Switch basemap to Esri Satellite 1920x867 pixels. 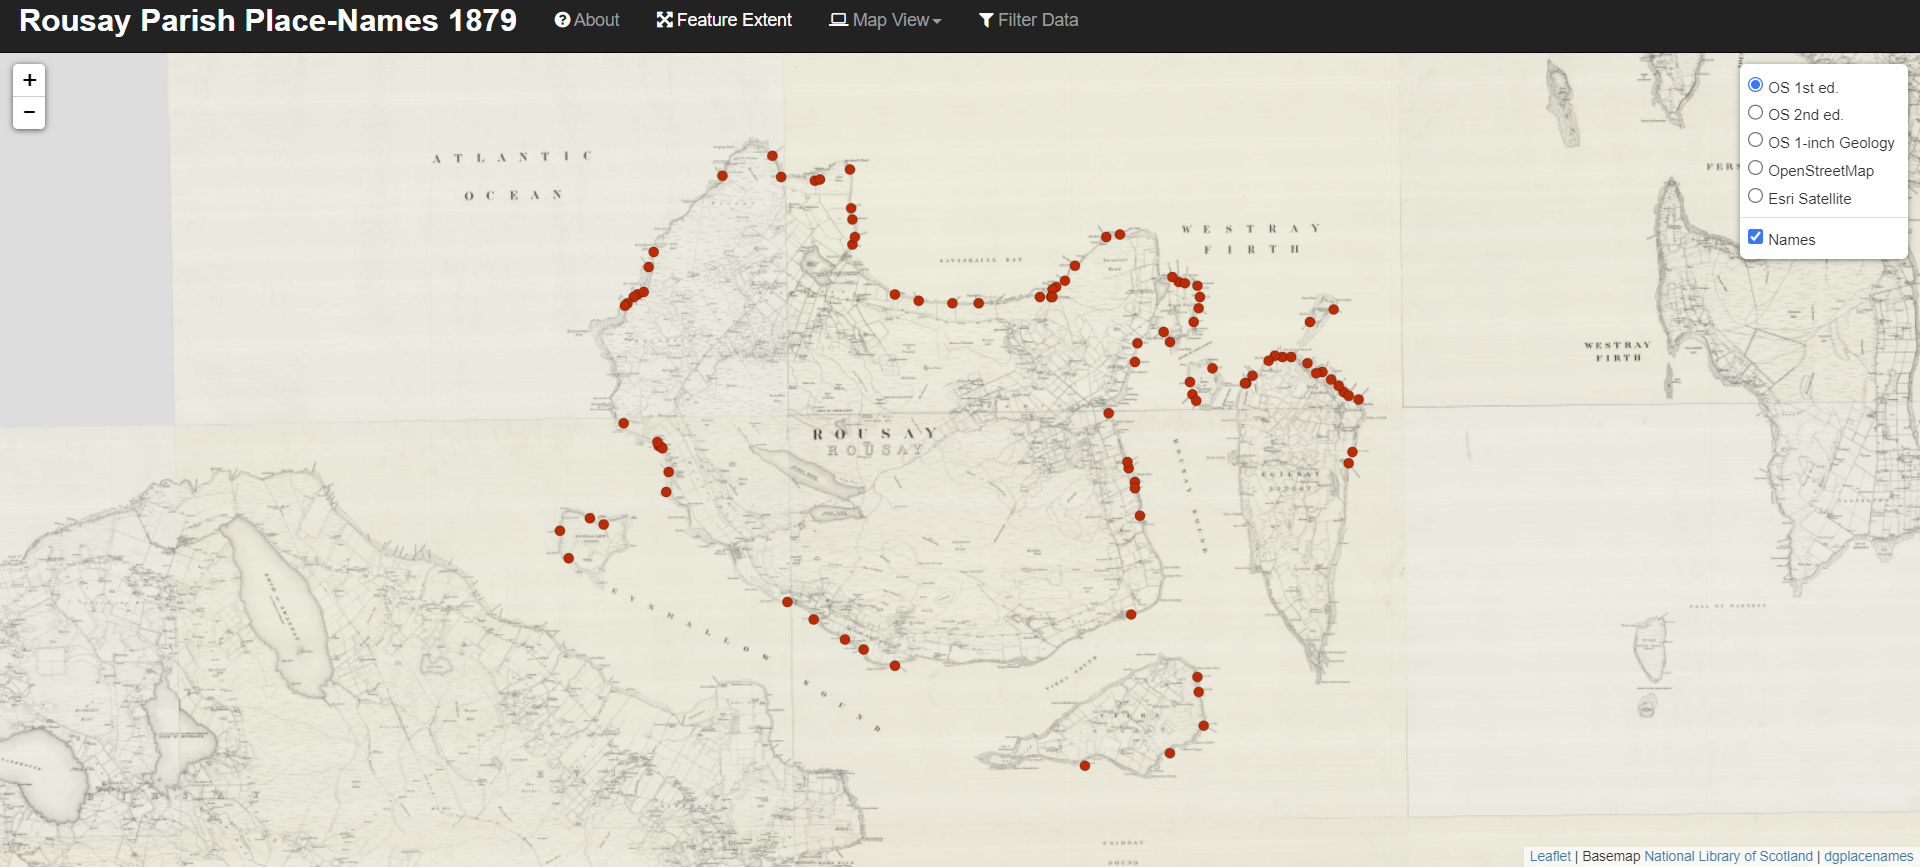click(x=1755, y=197)
